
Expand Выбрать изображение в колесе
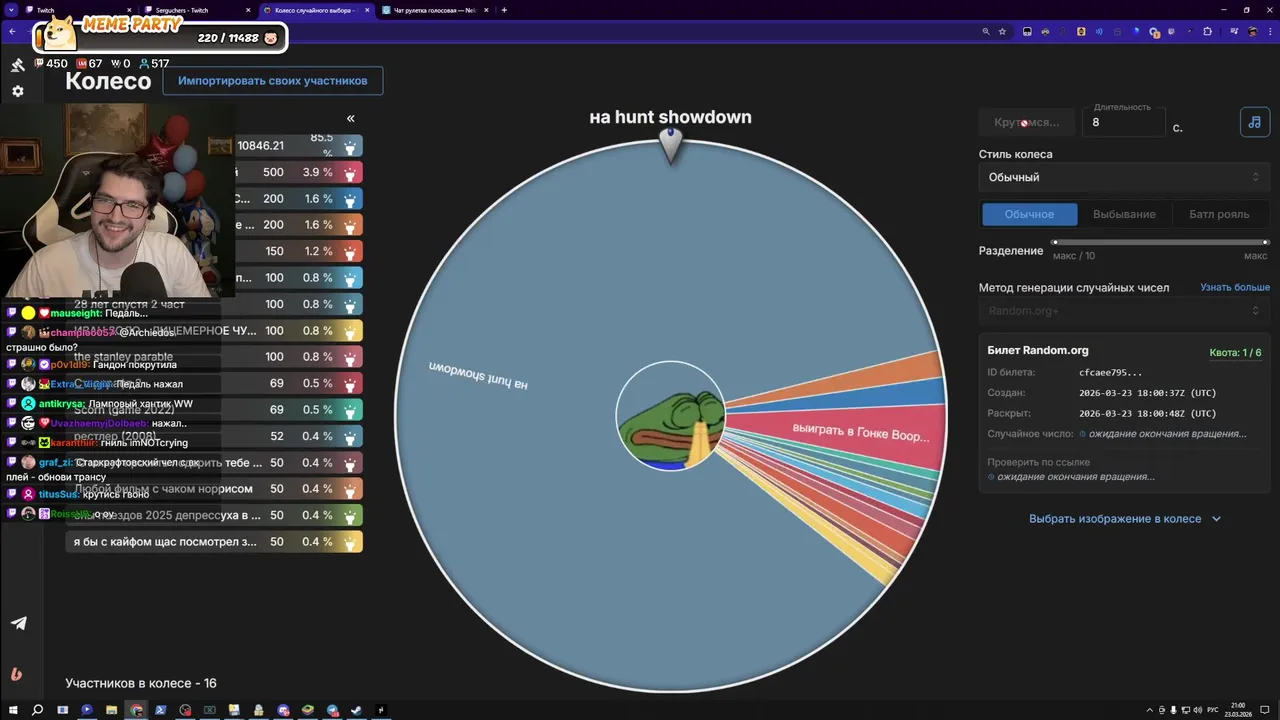1124,519
